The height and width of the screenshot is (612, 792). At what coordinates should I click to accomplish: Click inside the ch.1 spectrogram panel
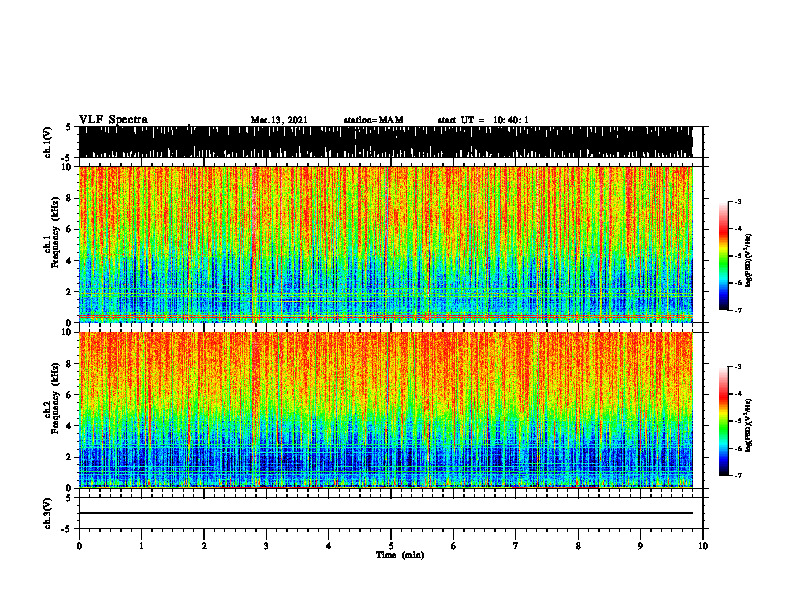(385, 244)
